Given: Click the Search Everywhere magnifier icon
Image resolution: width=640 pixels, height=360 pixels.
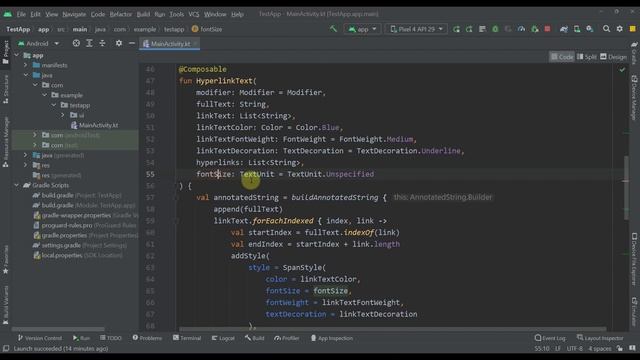Looking at the screenshot, I should pos(606,29).
